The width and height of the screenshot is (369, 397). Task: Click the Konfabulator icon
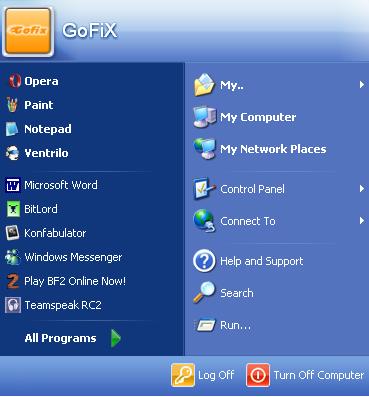(13, 233)
